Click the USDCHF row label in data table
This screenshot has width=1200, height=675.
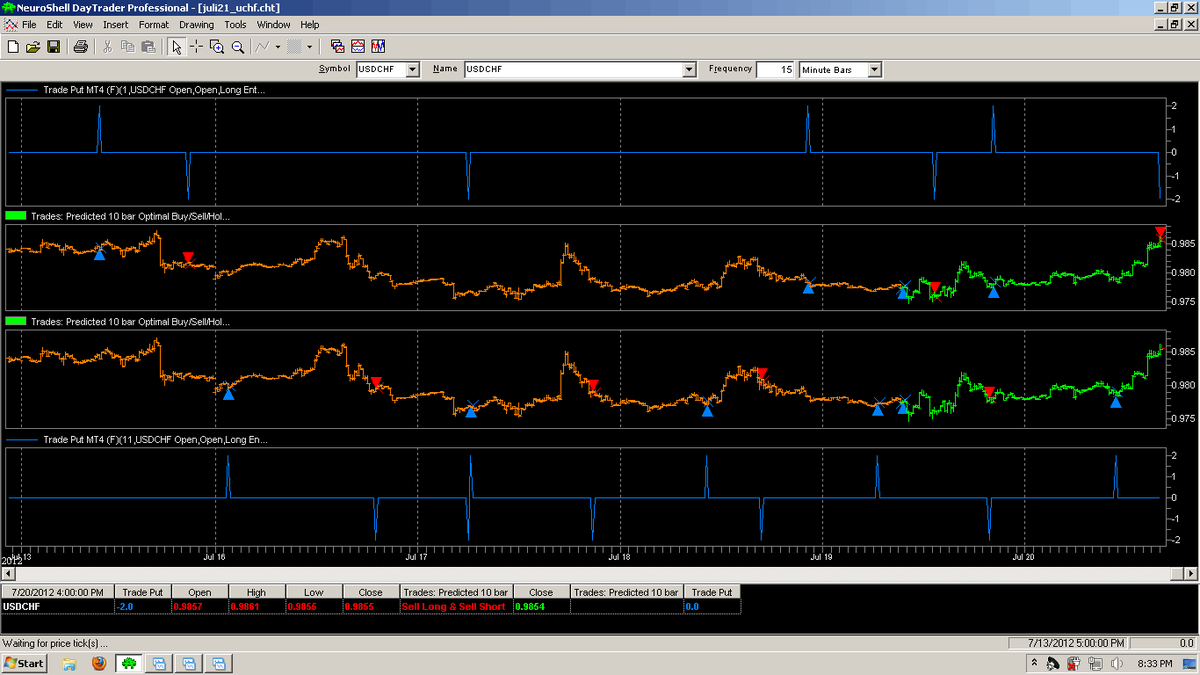(58, 606)
